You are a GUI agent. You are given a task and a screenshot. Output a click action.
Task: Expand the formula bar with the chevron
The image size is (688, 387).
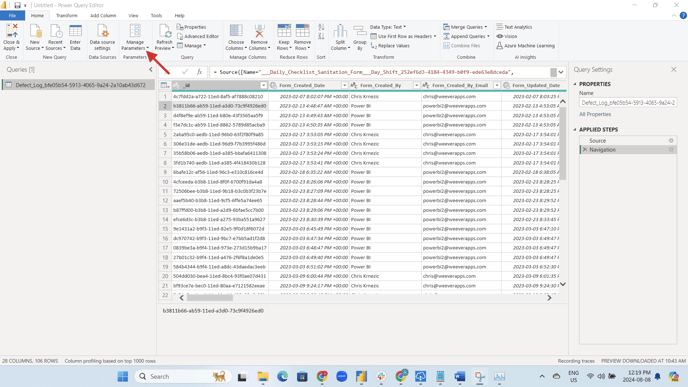[561, 72]
